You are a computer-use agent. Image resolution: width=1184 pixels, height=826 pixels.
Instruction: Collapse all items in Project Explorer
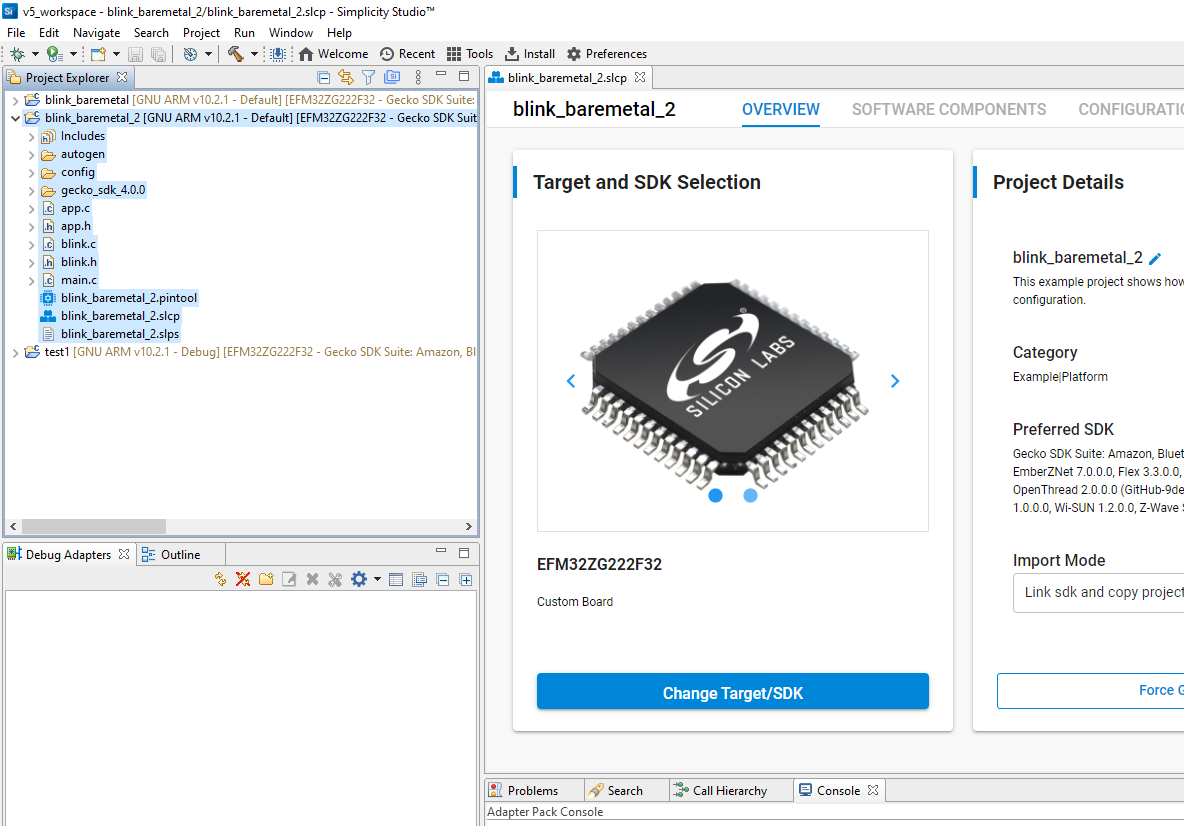322,77
